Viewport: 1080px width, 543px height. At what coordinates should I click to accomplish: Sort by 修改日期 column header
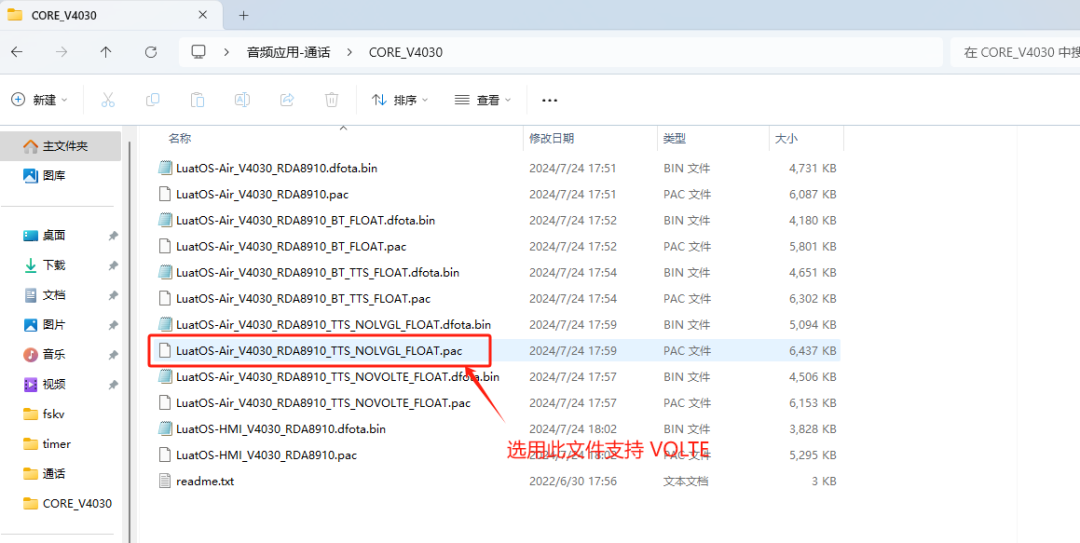click(x=552, y=139)
